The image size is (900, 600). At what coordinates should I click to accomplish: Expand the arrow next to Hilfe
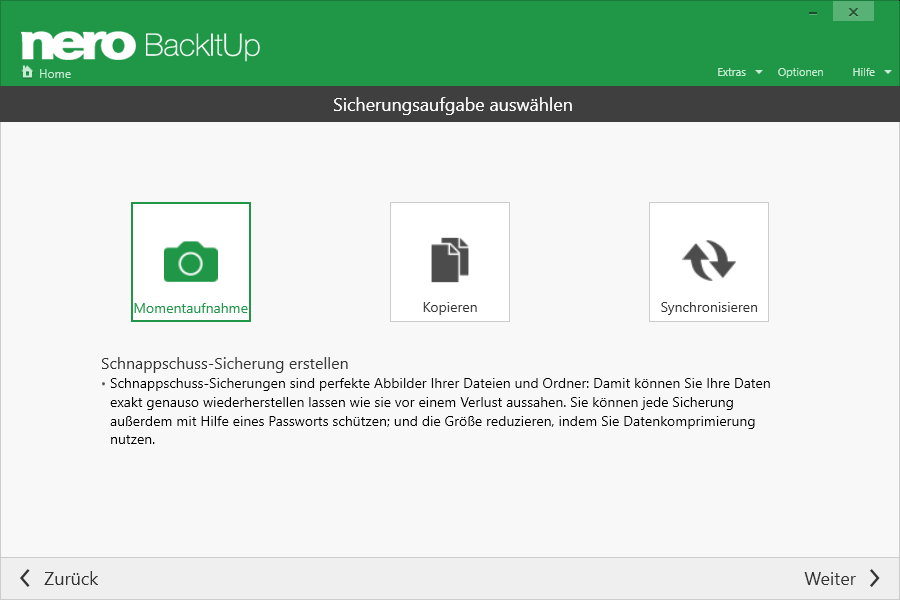887,72
